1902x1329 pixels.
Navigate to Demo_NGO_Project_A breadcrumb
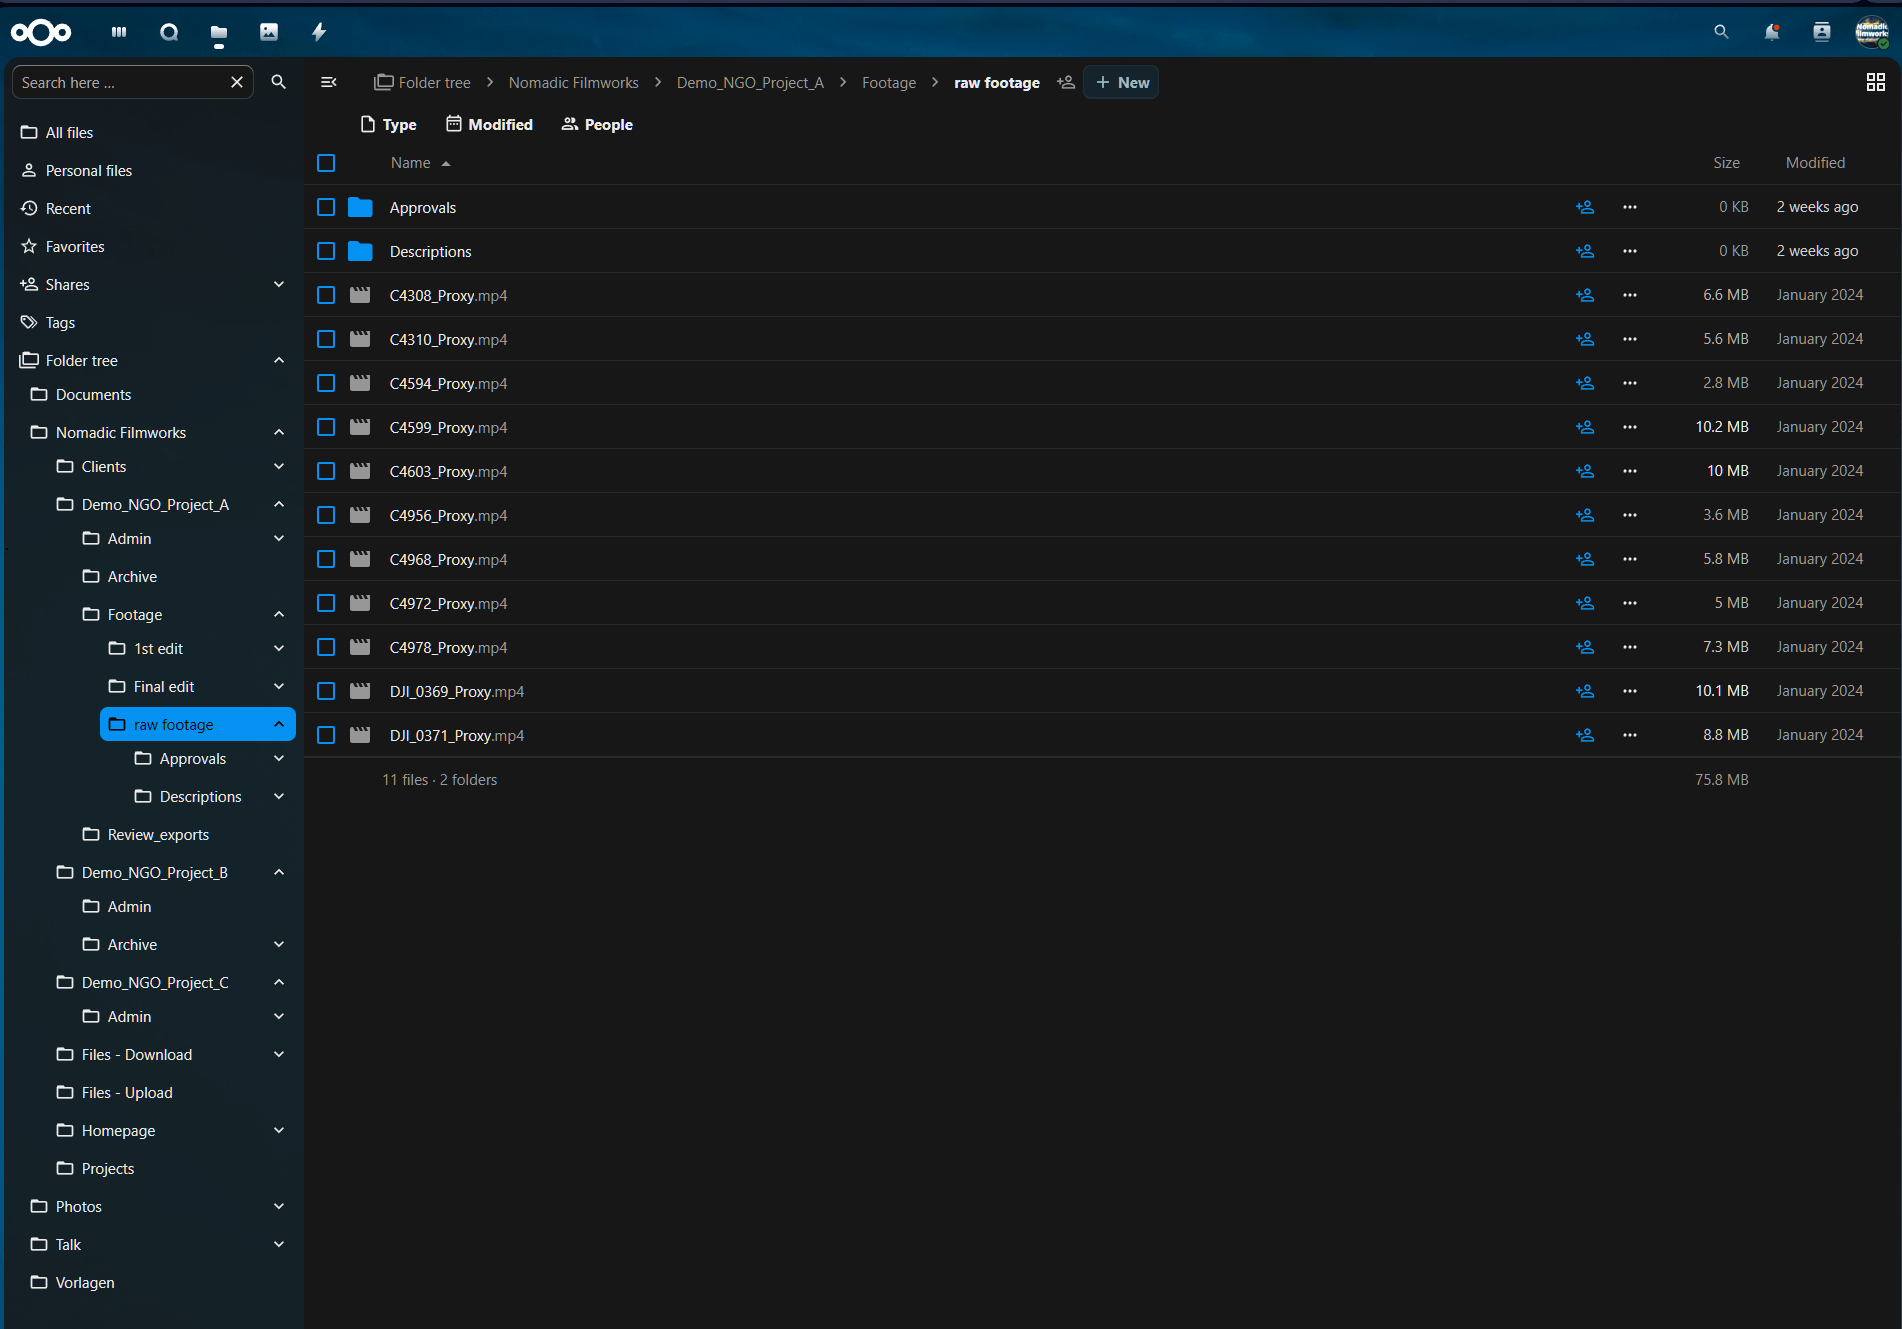tap(750, 83)
